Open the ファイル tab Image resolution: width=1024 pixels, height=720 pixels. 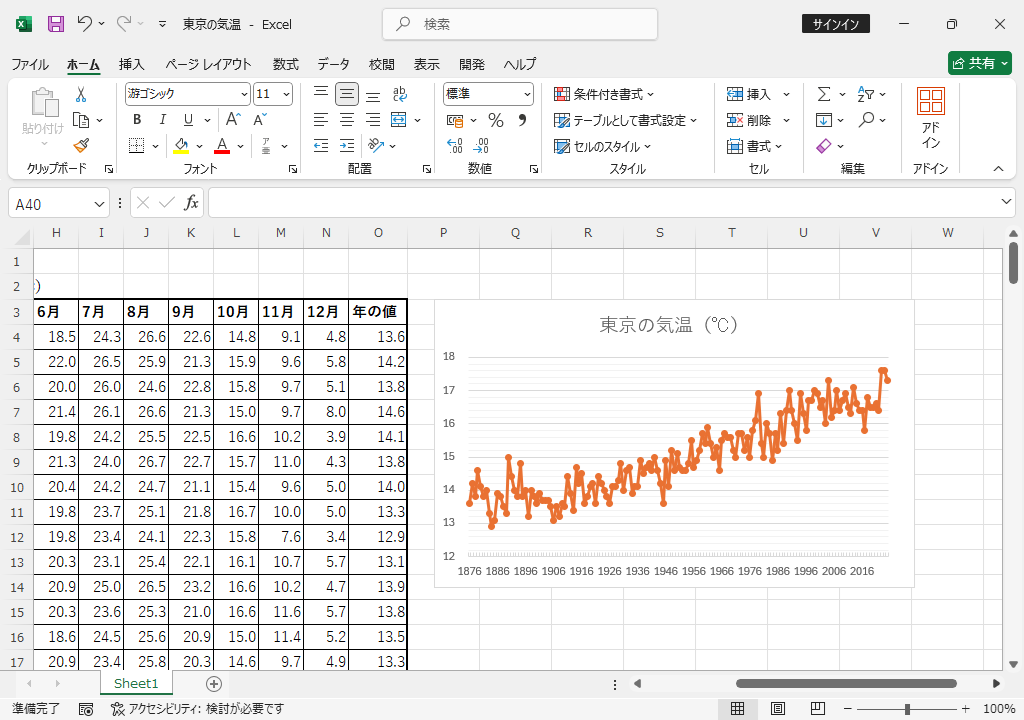click(30, 64)
